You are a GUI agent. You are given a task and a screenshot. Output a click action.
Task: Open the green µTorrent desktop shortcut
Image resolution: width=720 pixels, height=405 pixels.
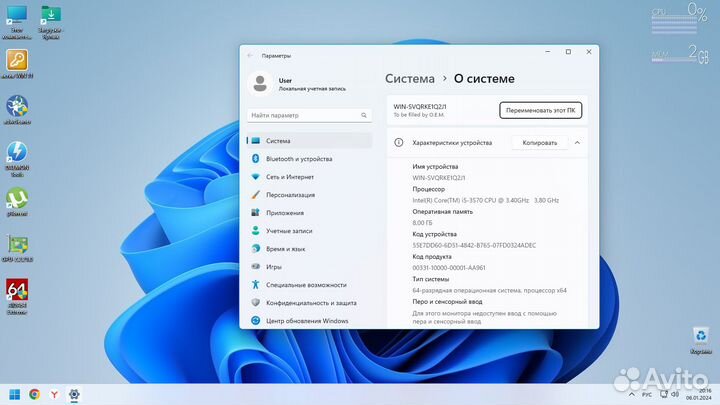point(17,202)
